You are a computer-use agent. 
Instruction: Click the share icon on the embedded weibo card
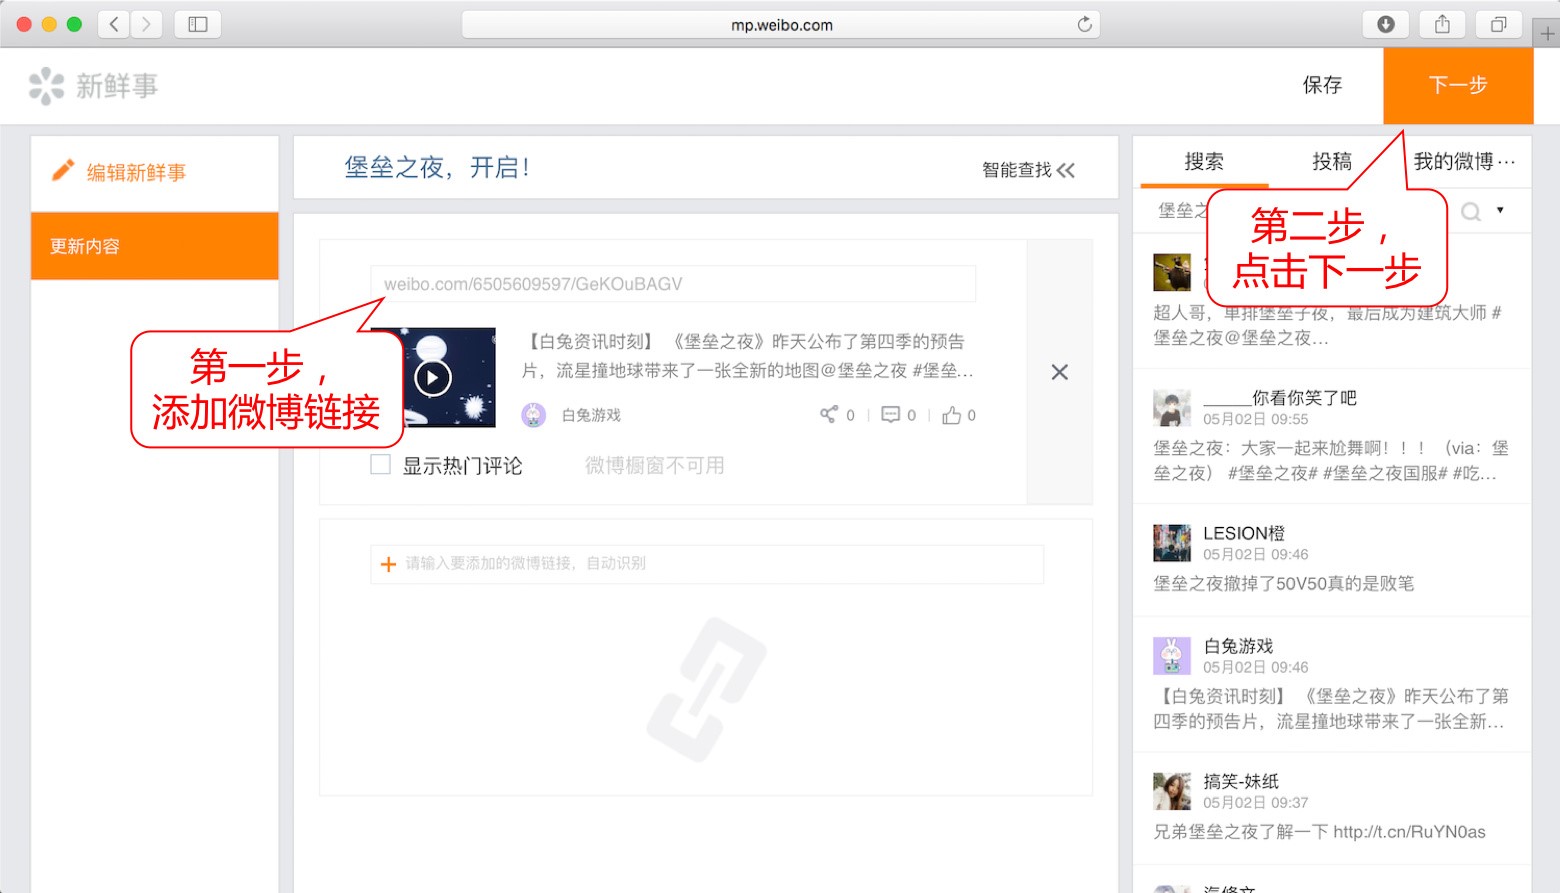830,414
